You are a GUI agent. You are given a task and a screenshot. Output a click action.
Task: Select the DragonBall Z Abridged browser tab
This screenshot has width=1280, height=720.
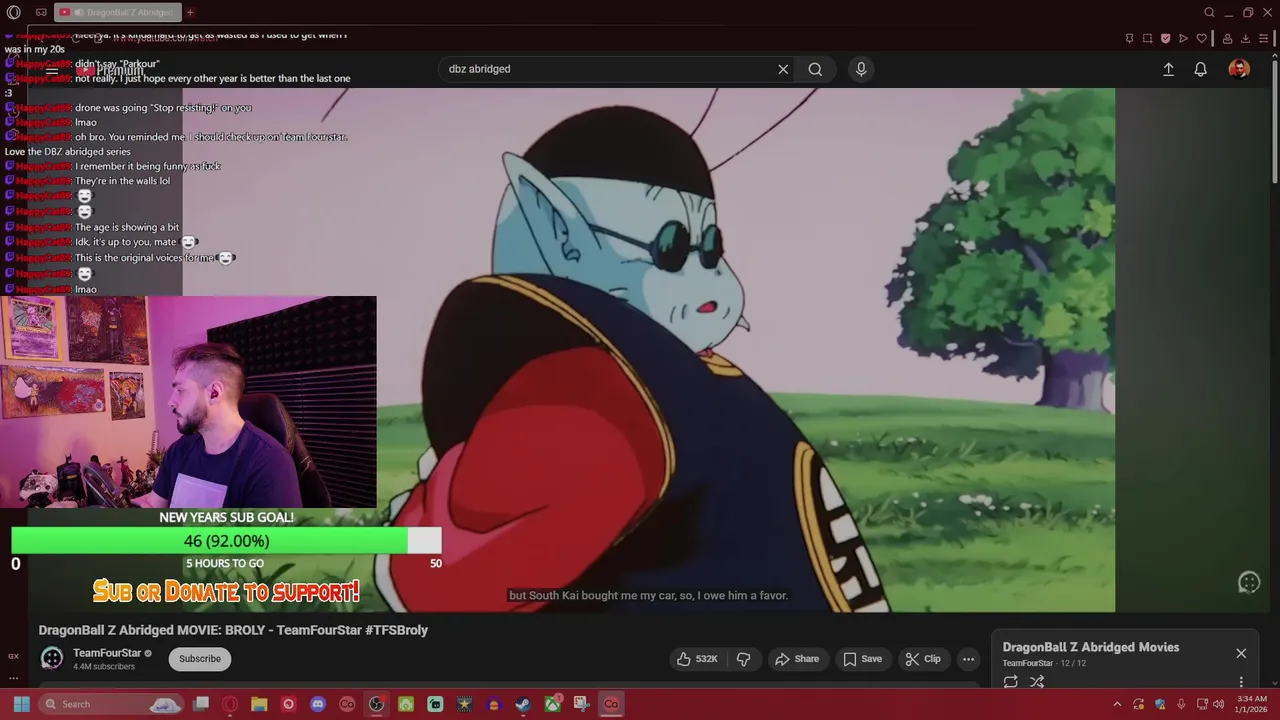tap(116, 12)
